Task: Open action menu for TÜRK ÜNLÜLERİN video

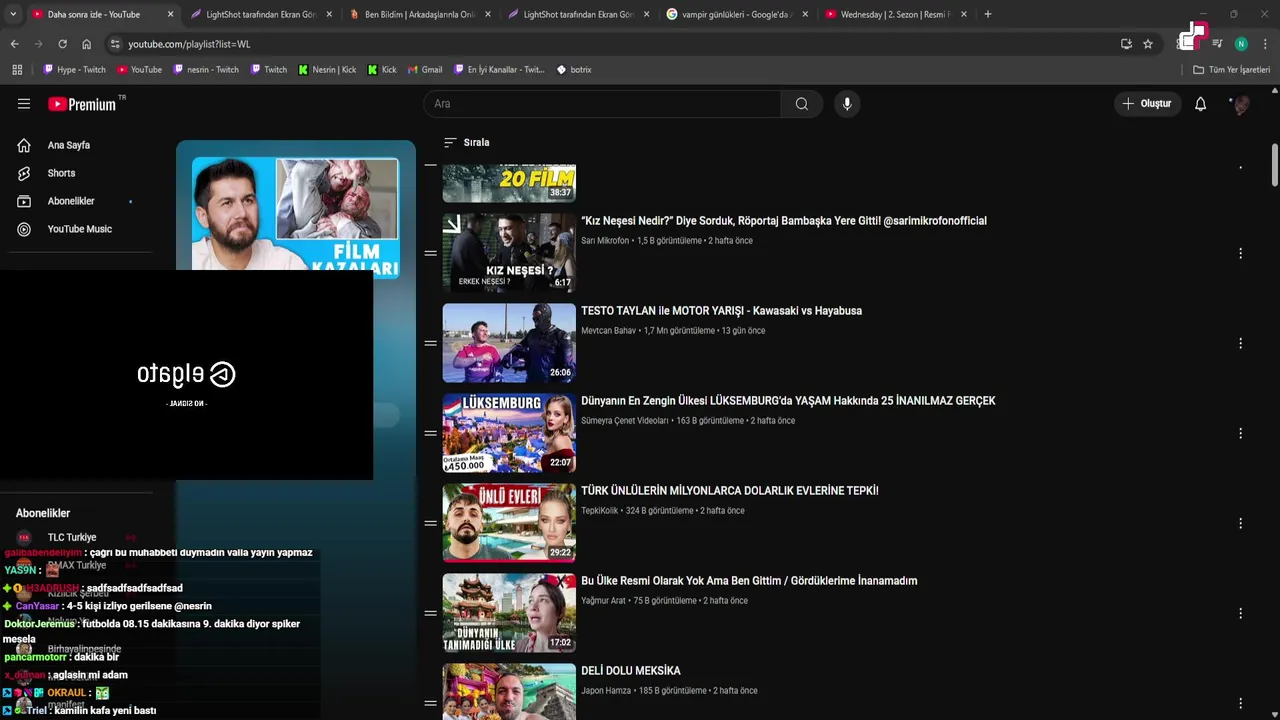Action: [1240, 523]
